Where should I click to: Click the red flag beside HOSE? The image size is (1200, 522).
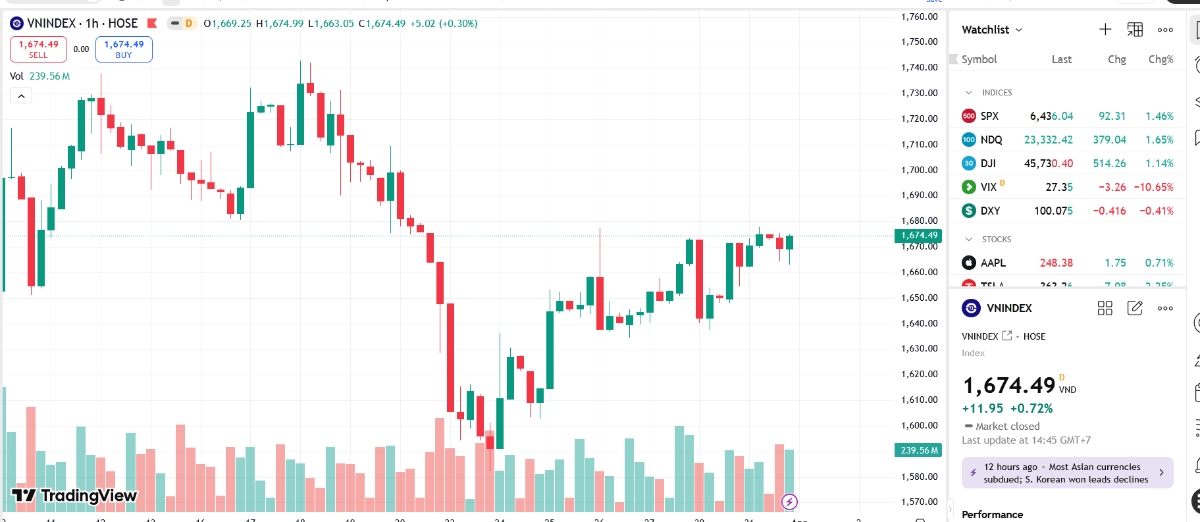click(x=151, y=22)
